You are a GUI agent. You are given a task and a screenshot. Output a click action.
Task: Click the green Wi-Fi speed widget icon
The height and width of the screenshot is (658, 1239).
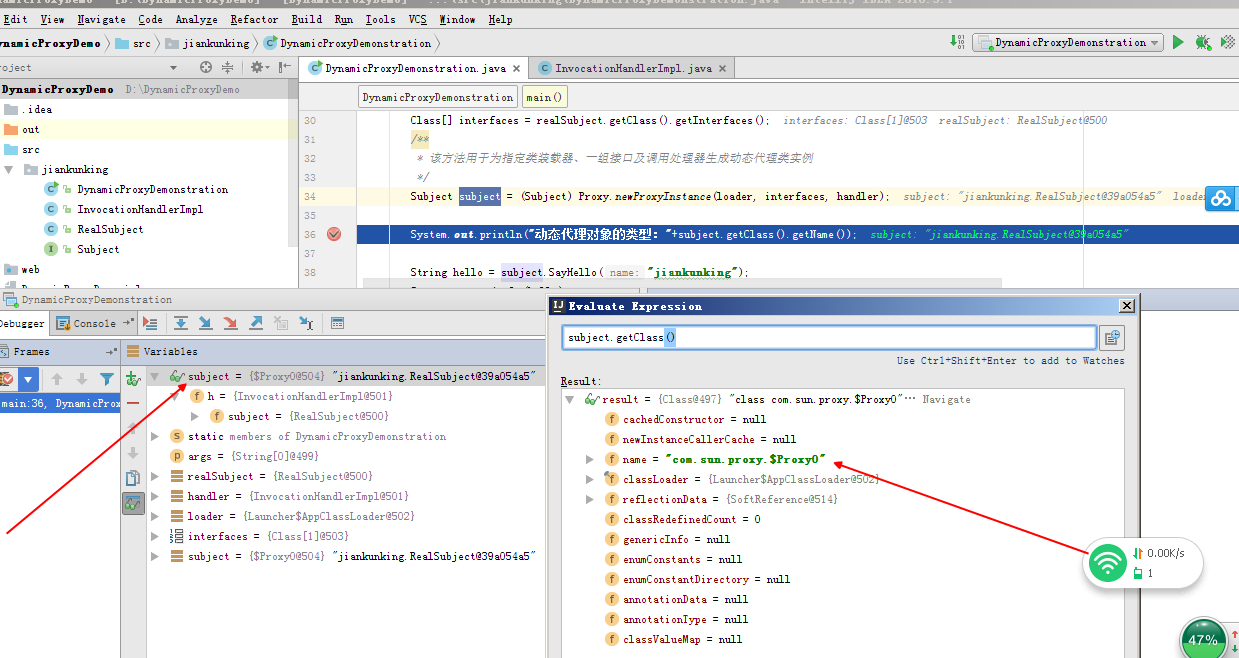(x=1106, y=563)
